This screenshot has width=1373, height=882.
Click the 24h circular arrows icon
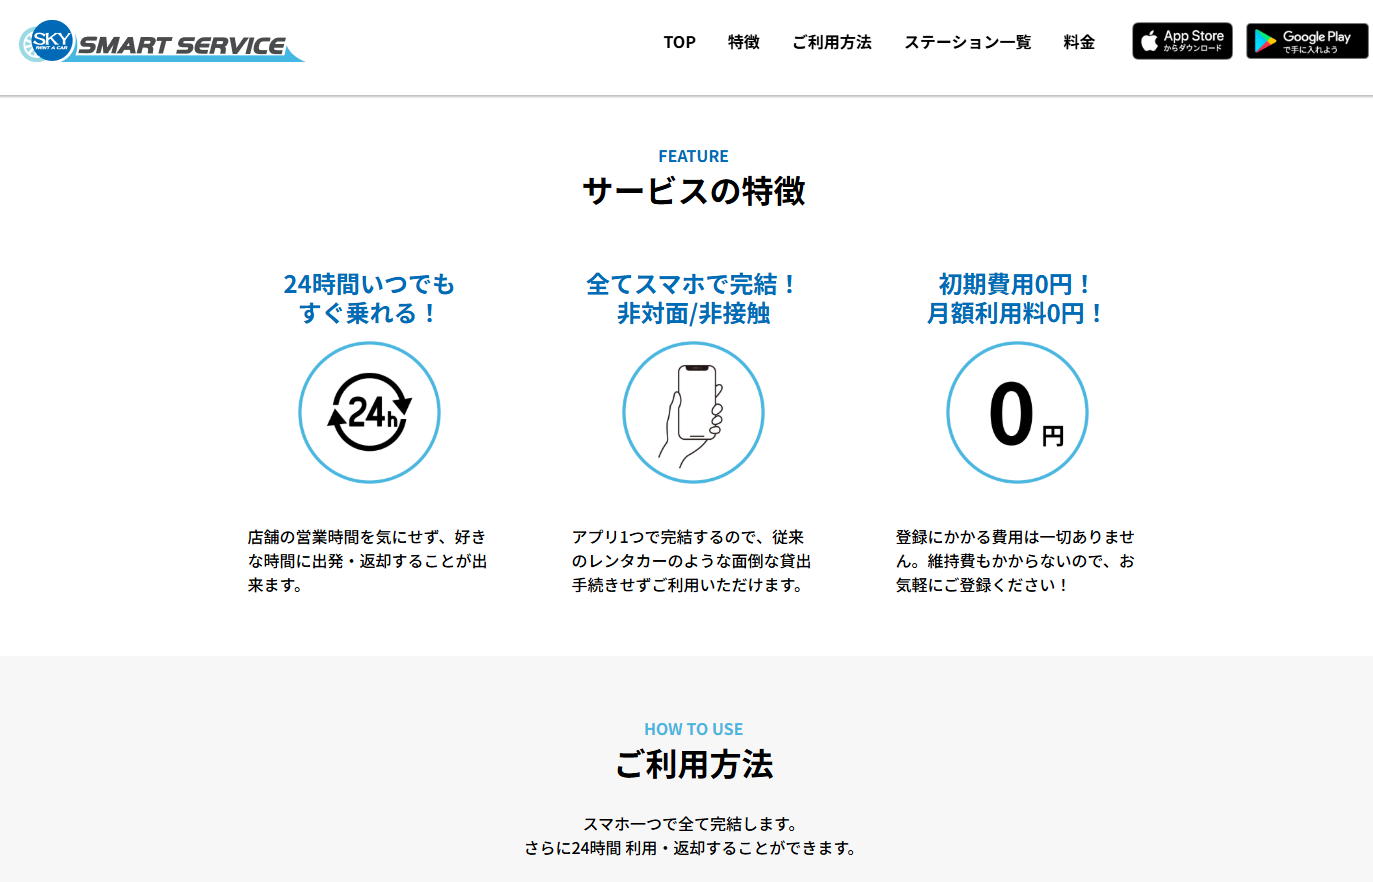(x=369, y=412)
